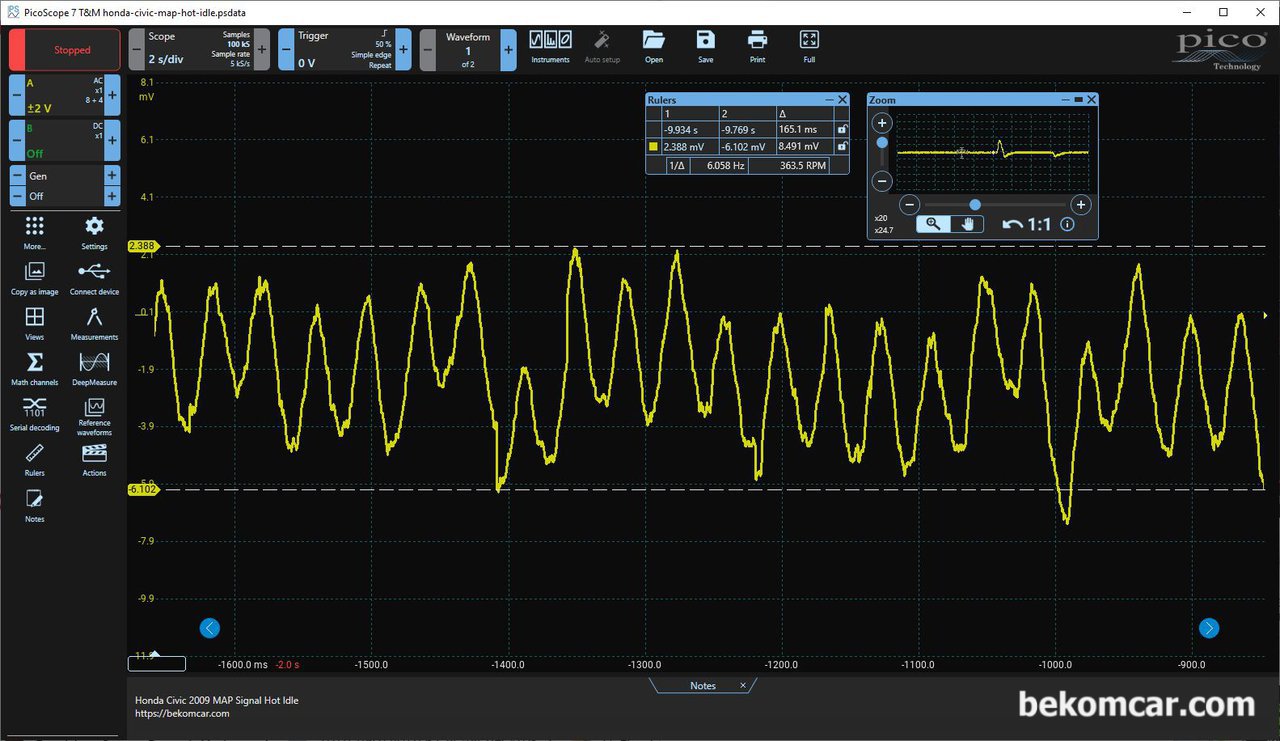The width and height of the screenshot is (1280, 741).
Task: Open Math channels sigma tool
Action: [35, 368]
